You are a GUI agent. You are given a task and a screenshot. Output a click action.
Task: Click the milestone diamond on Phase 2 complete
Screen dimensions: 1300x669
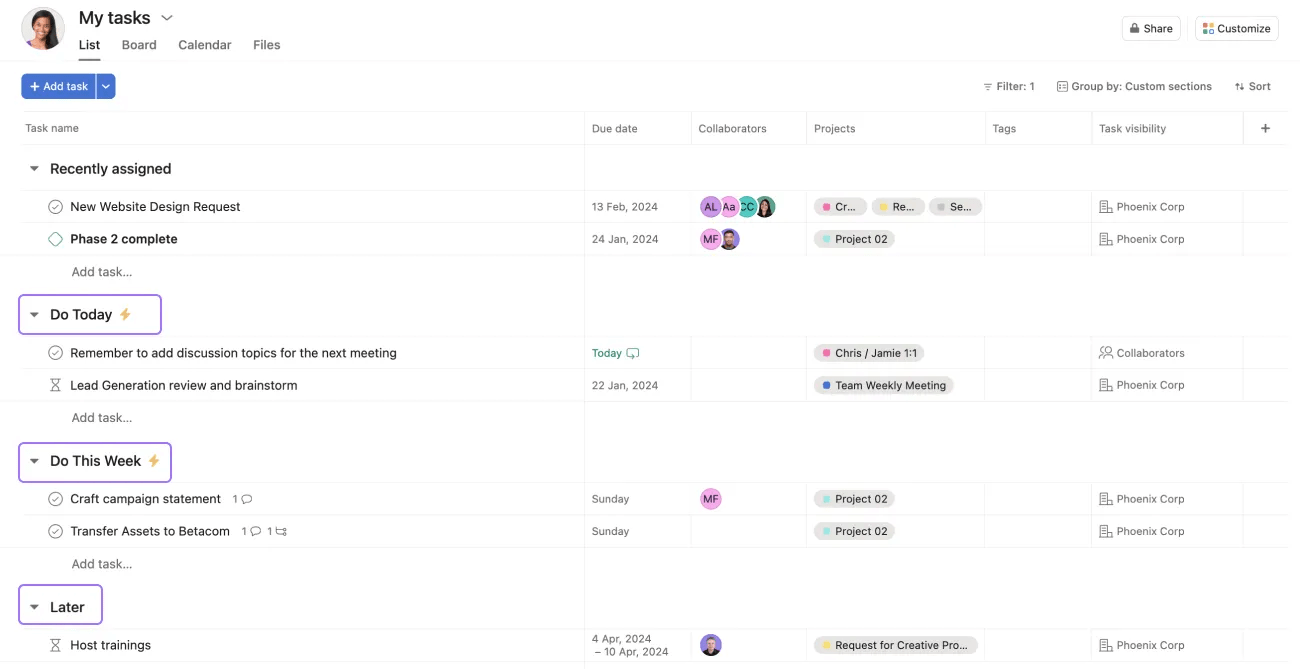point(55,238)
